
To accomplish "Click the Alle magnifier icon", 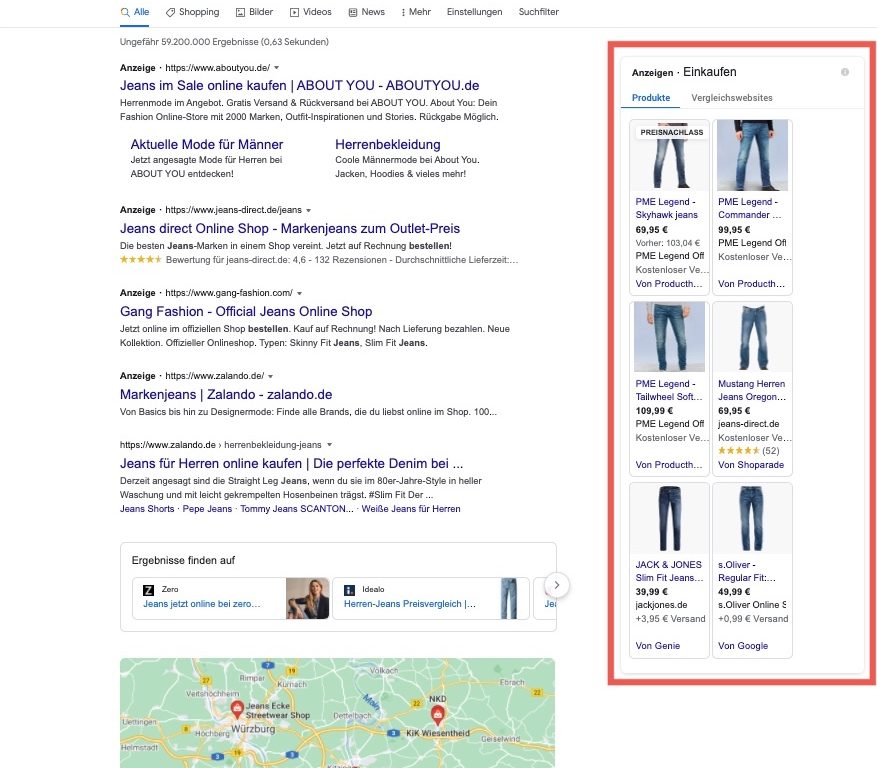I will [125, 12].
